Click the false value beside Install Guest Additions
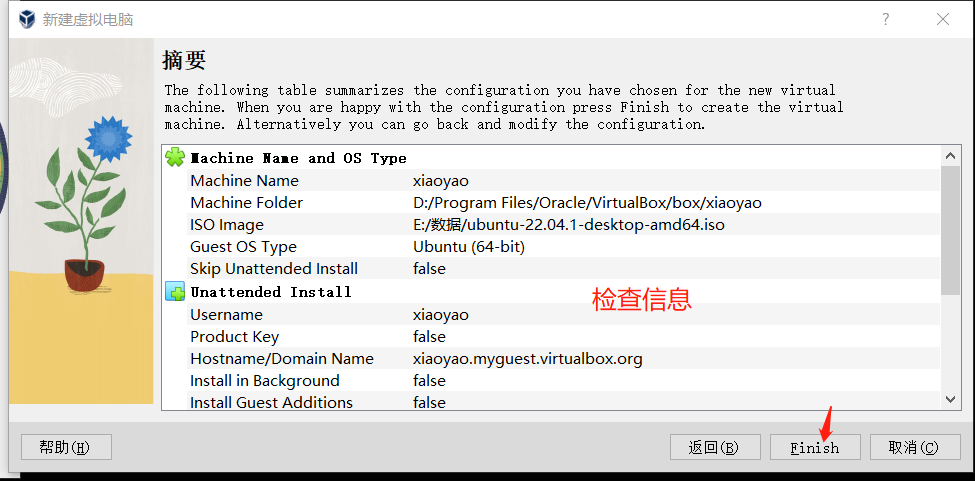The width and height of the screenshot is (975, 481). tap(429, 403)
